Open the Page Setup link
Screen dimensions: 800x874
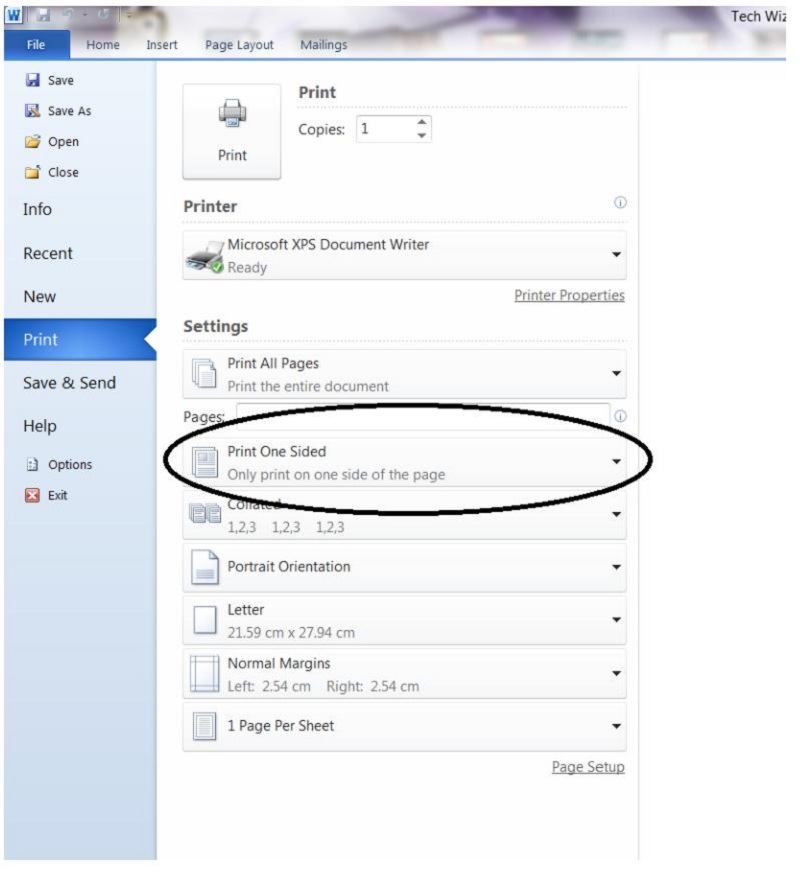tap(588, 767)
